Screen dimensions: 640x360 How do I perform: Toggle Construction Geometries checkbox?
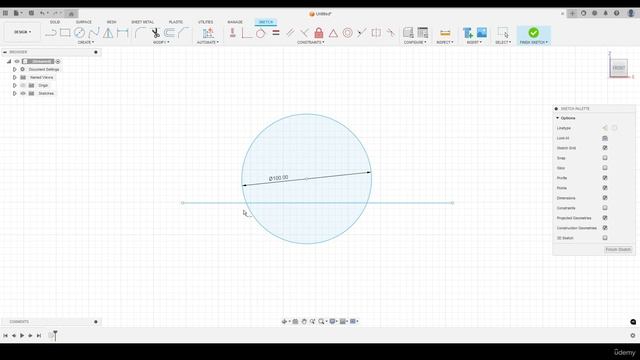coord(605,228)
